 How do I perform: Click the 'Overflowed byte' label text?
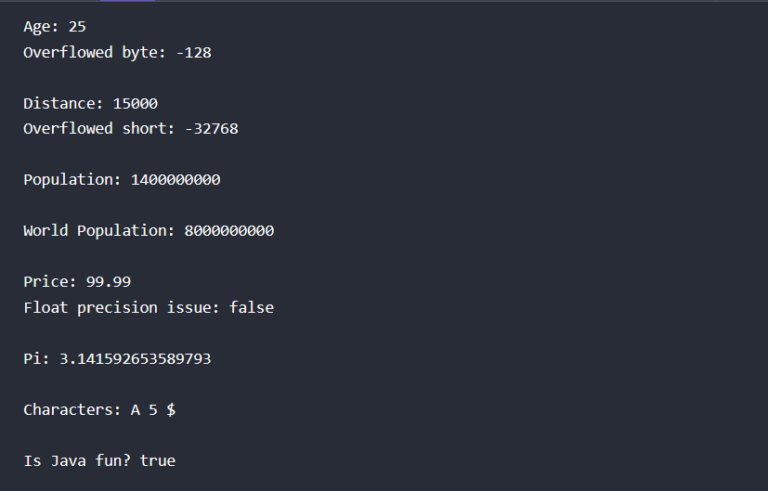(82, 52)
